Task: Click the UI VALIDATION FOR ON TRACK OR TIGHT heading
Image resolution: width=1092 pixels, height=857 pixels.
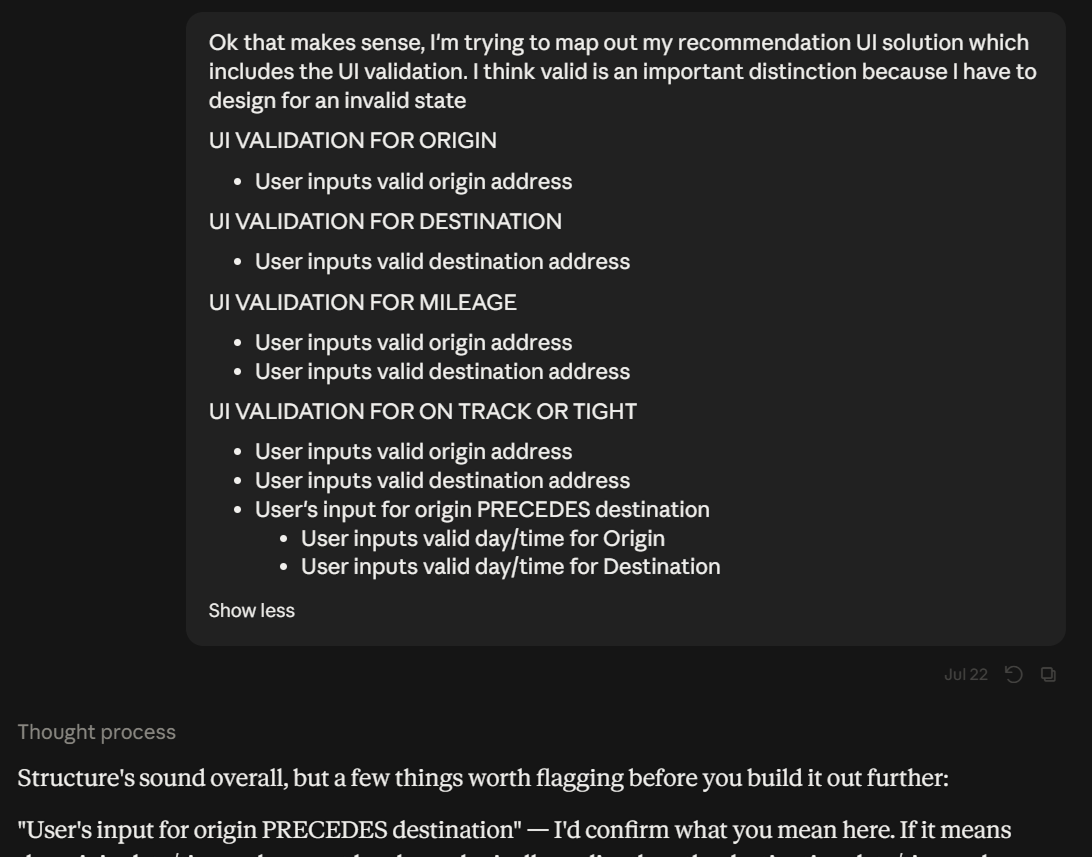Action: point(423,411)
